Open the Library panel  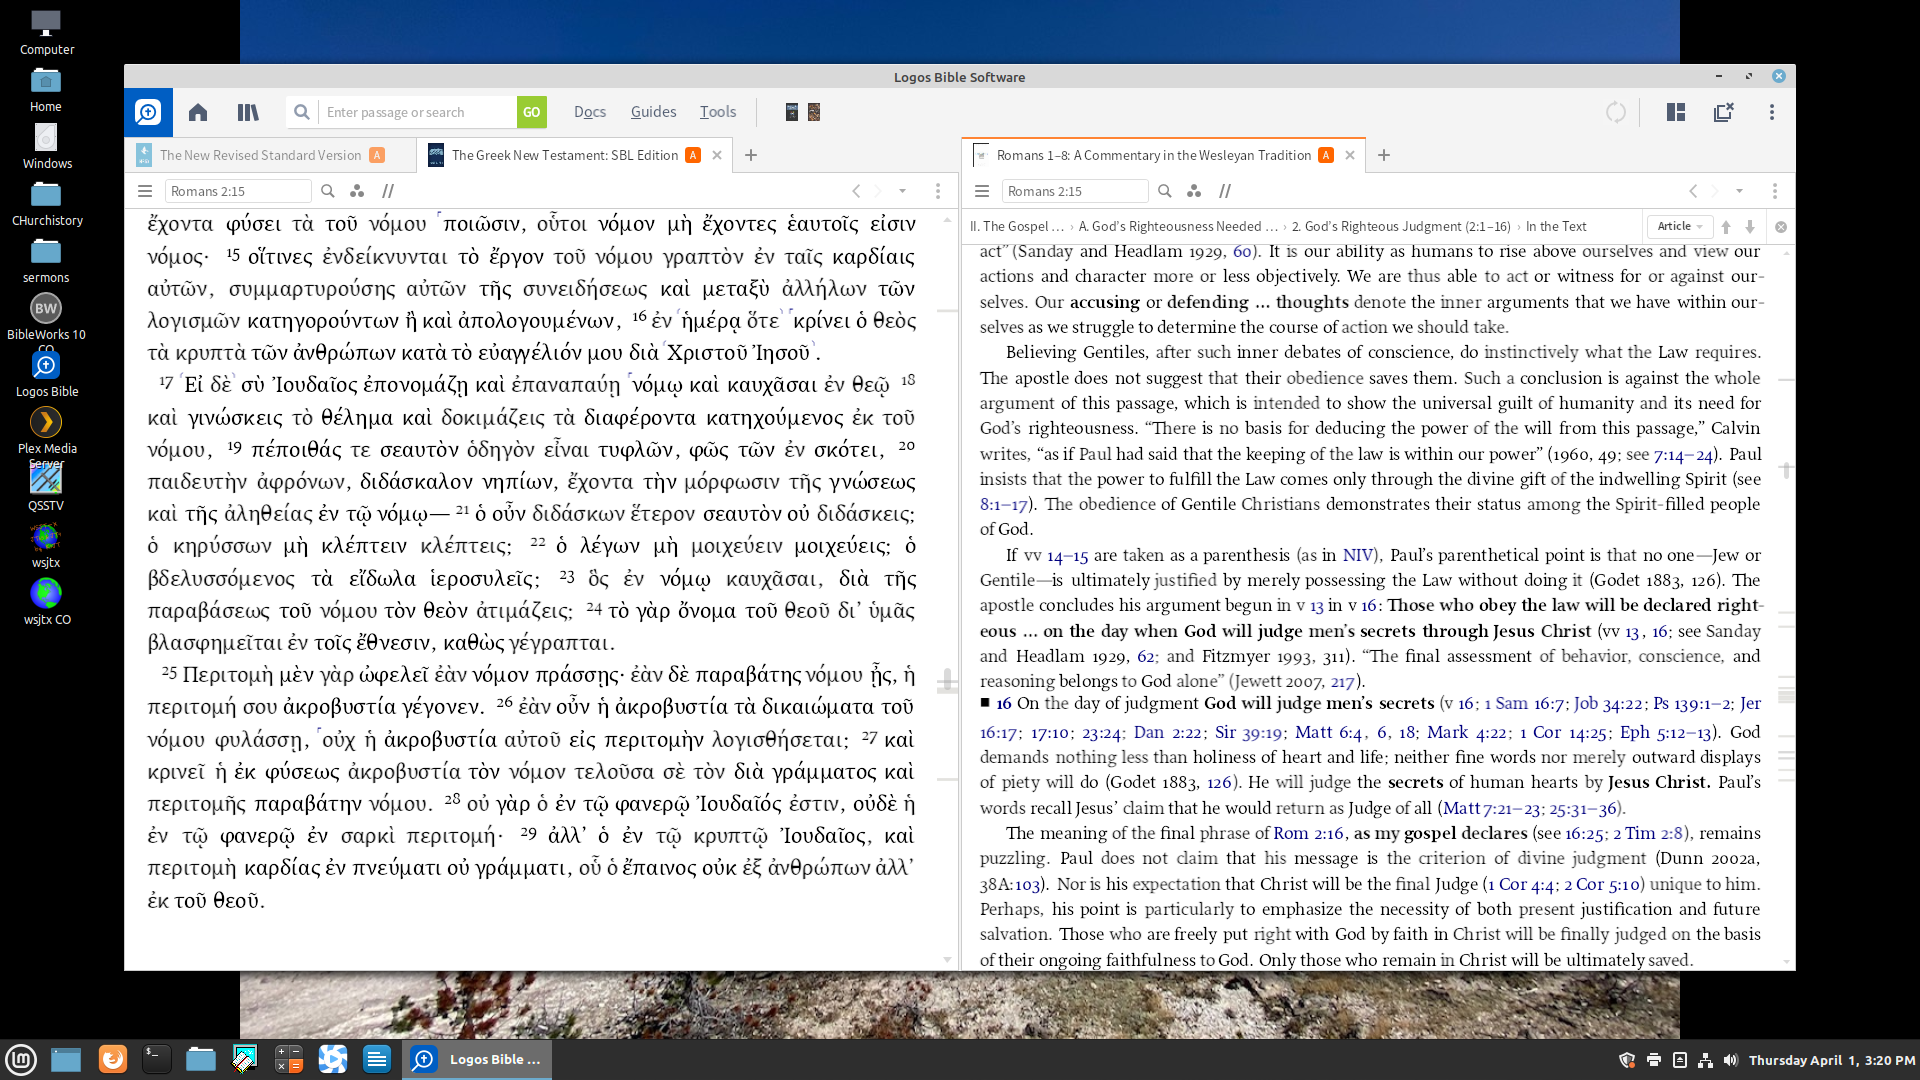pos(247,112)
